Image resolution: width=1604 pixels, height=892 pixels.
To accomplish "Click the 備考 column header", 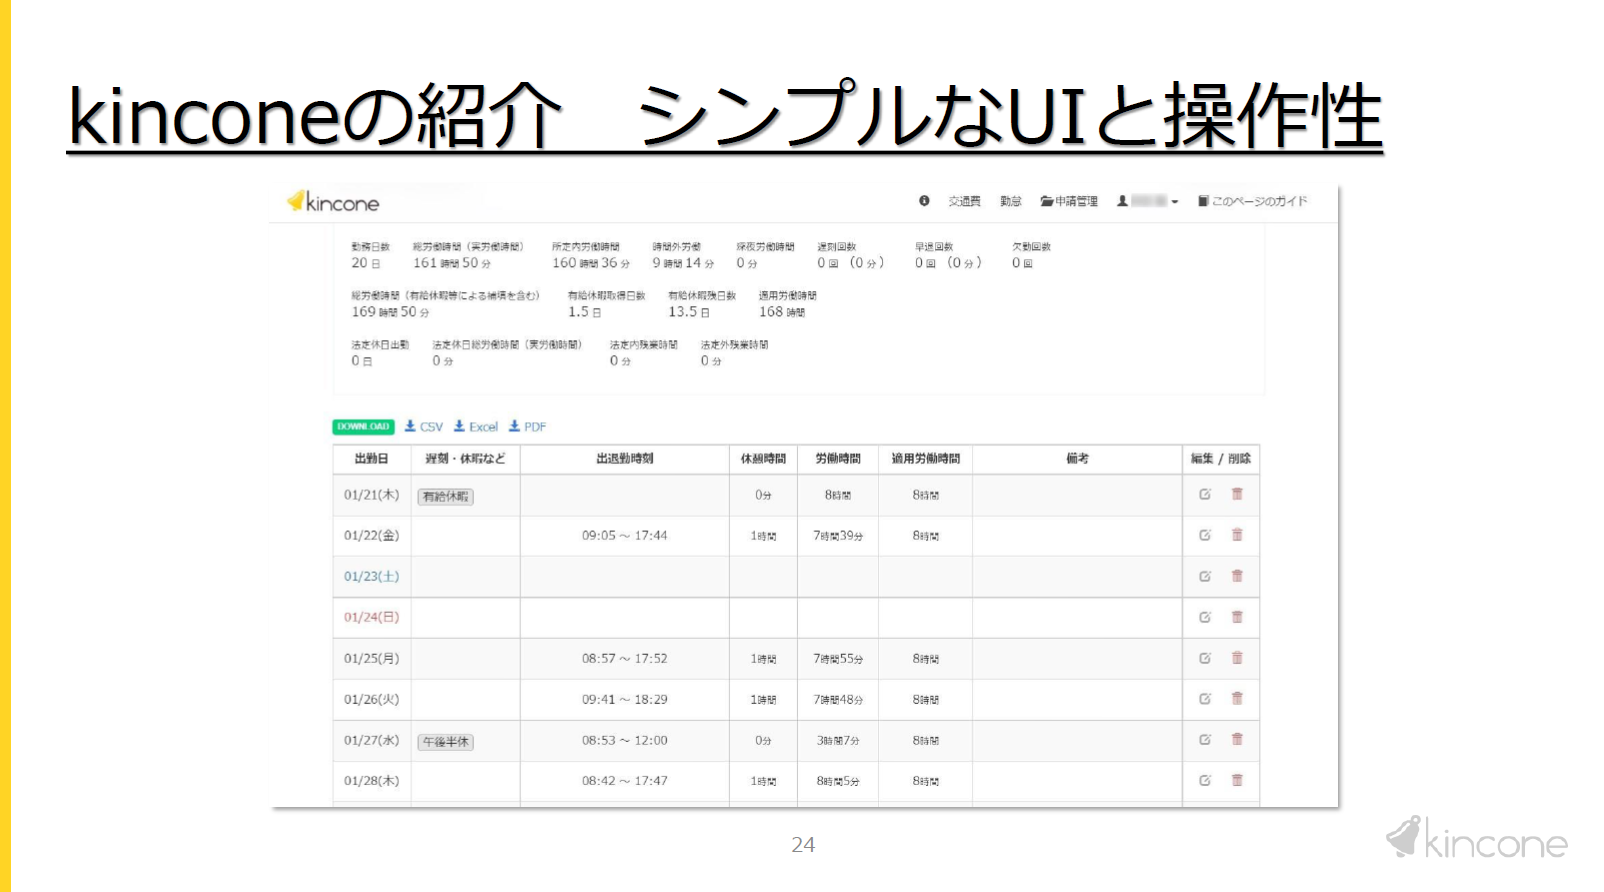I will pos(1077,459).
